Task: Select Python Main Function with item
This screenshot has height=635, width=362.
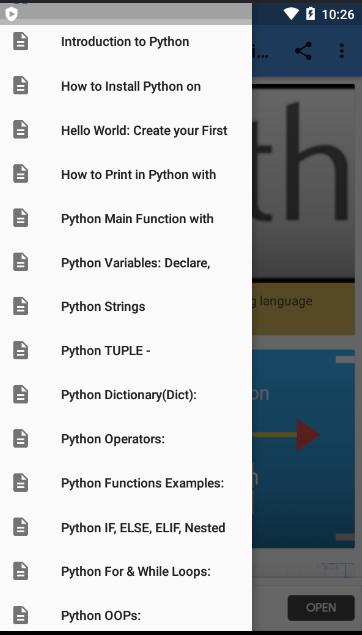Action: (126, 218)
